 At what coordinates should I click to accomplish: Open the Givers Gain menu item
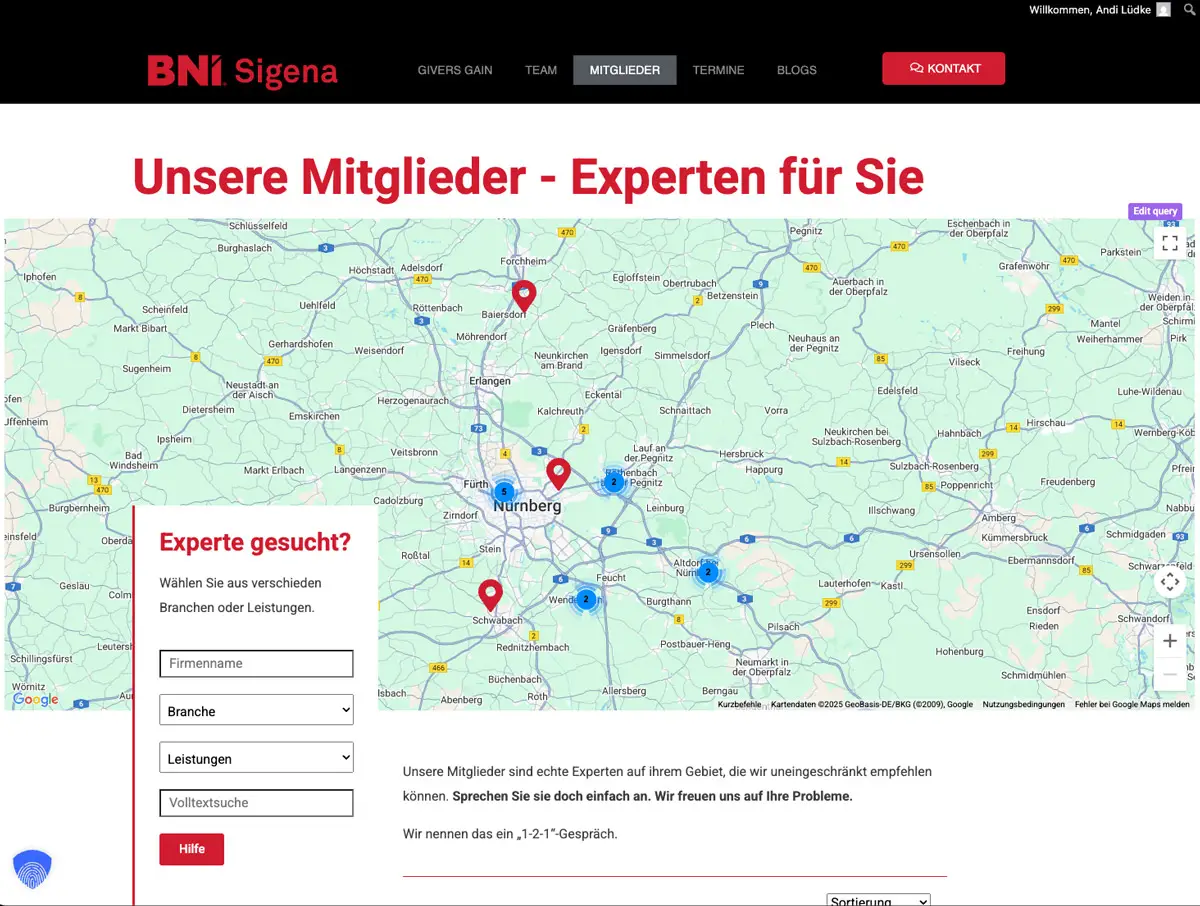click(x=455, y=70)
